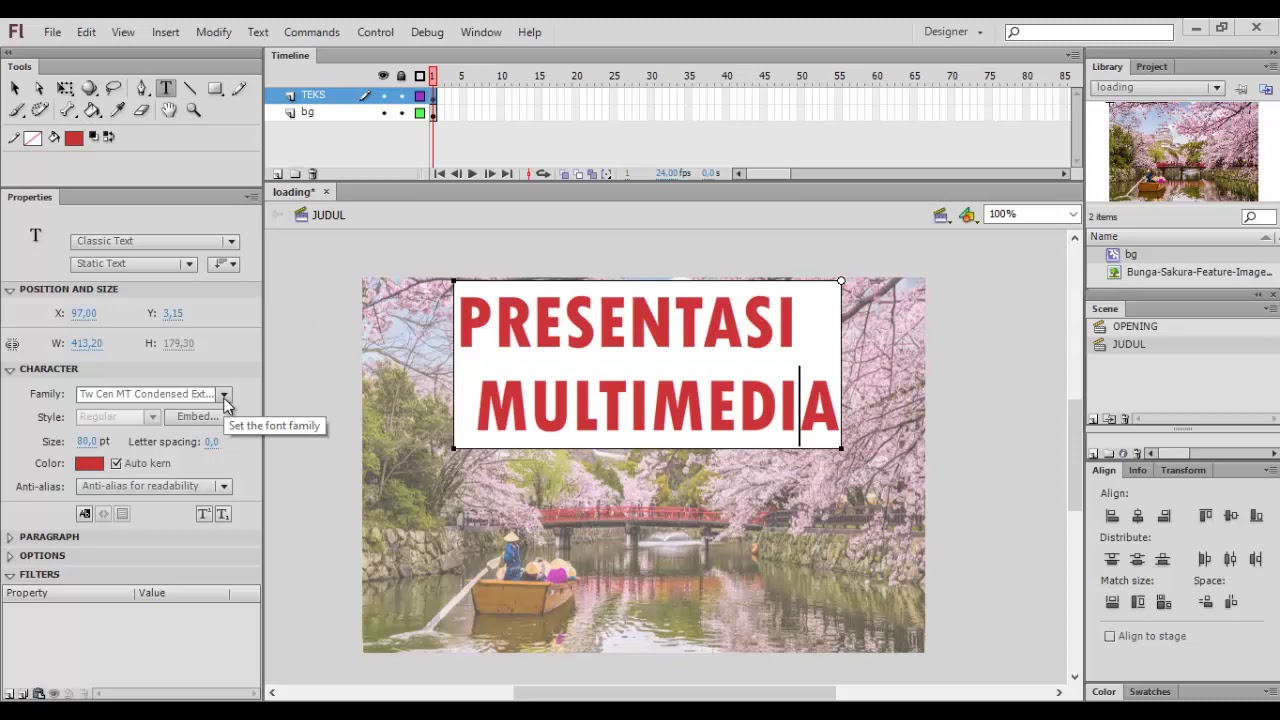Click the Delete layer trash icon in Timeline

313,174
